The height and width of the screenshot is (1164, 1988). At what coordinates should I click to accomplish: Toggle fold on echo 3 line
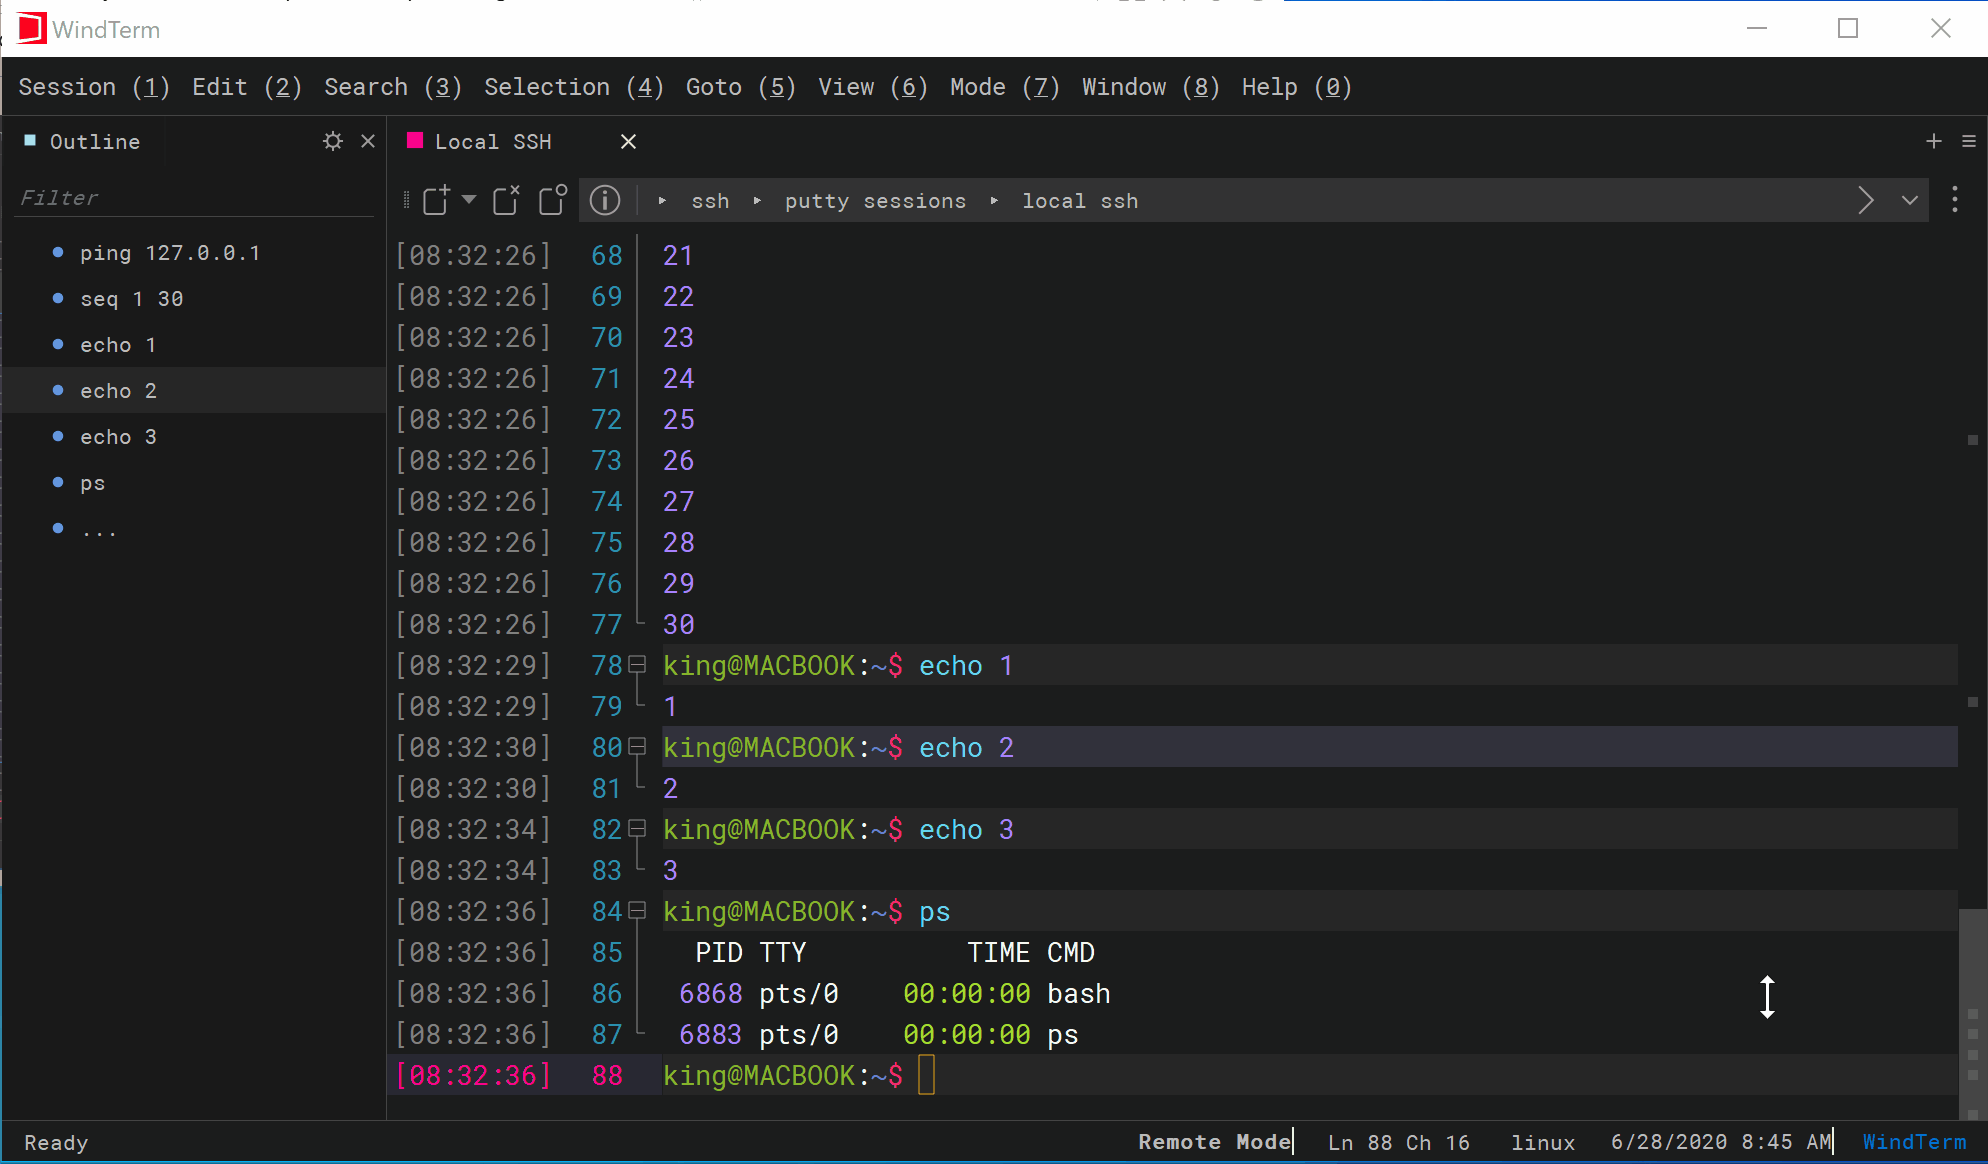point(637,829)
